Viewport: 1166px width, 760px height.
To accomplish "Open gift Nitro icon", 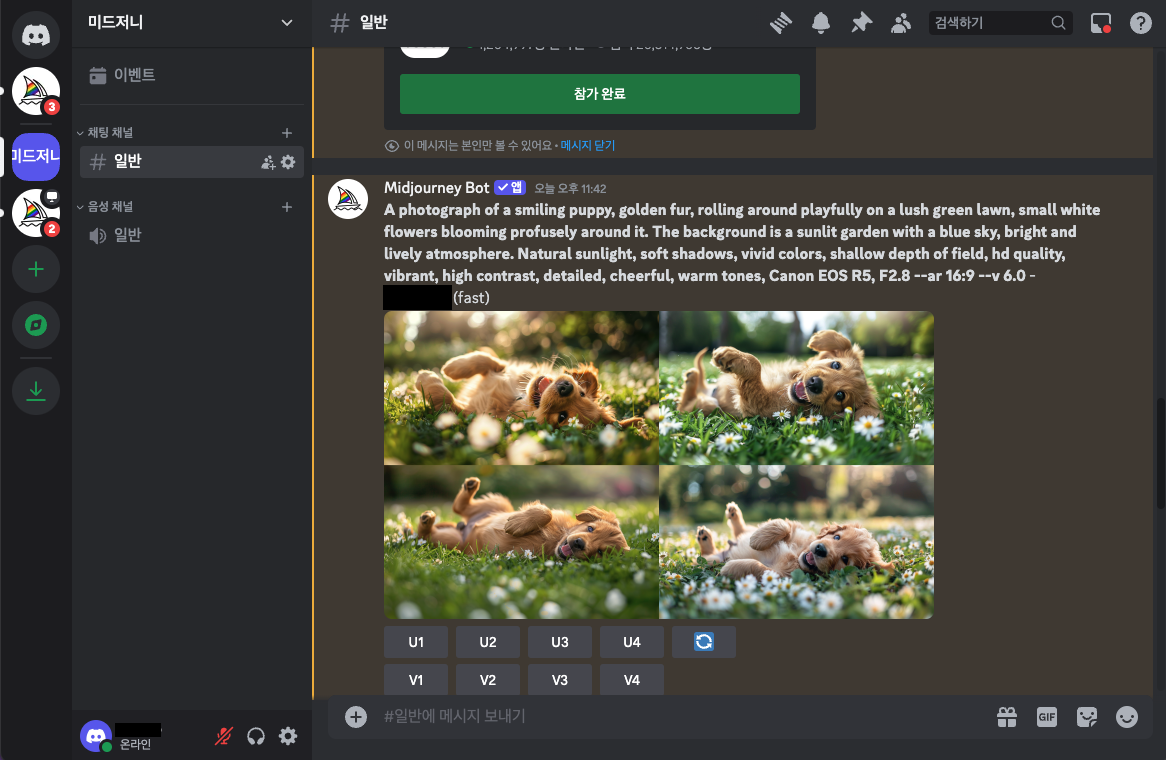I will (x=1007, y=717).
